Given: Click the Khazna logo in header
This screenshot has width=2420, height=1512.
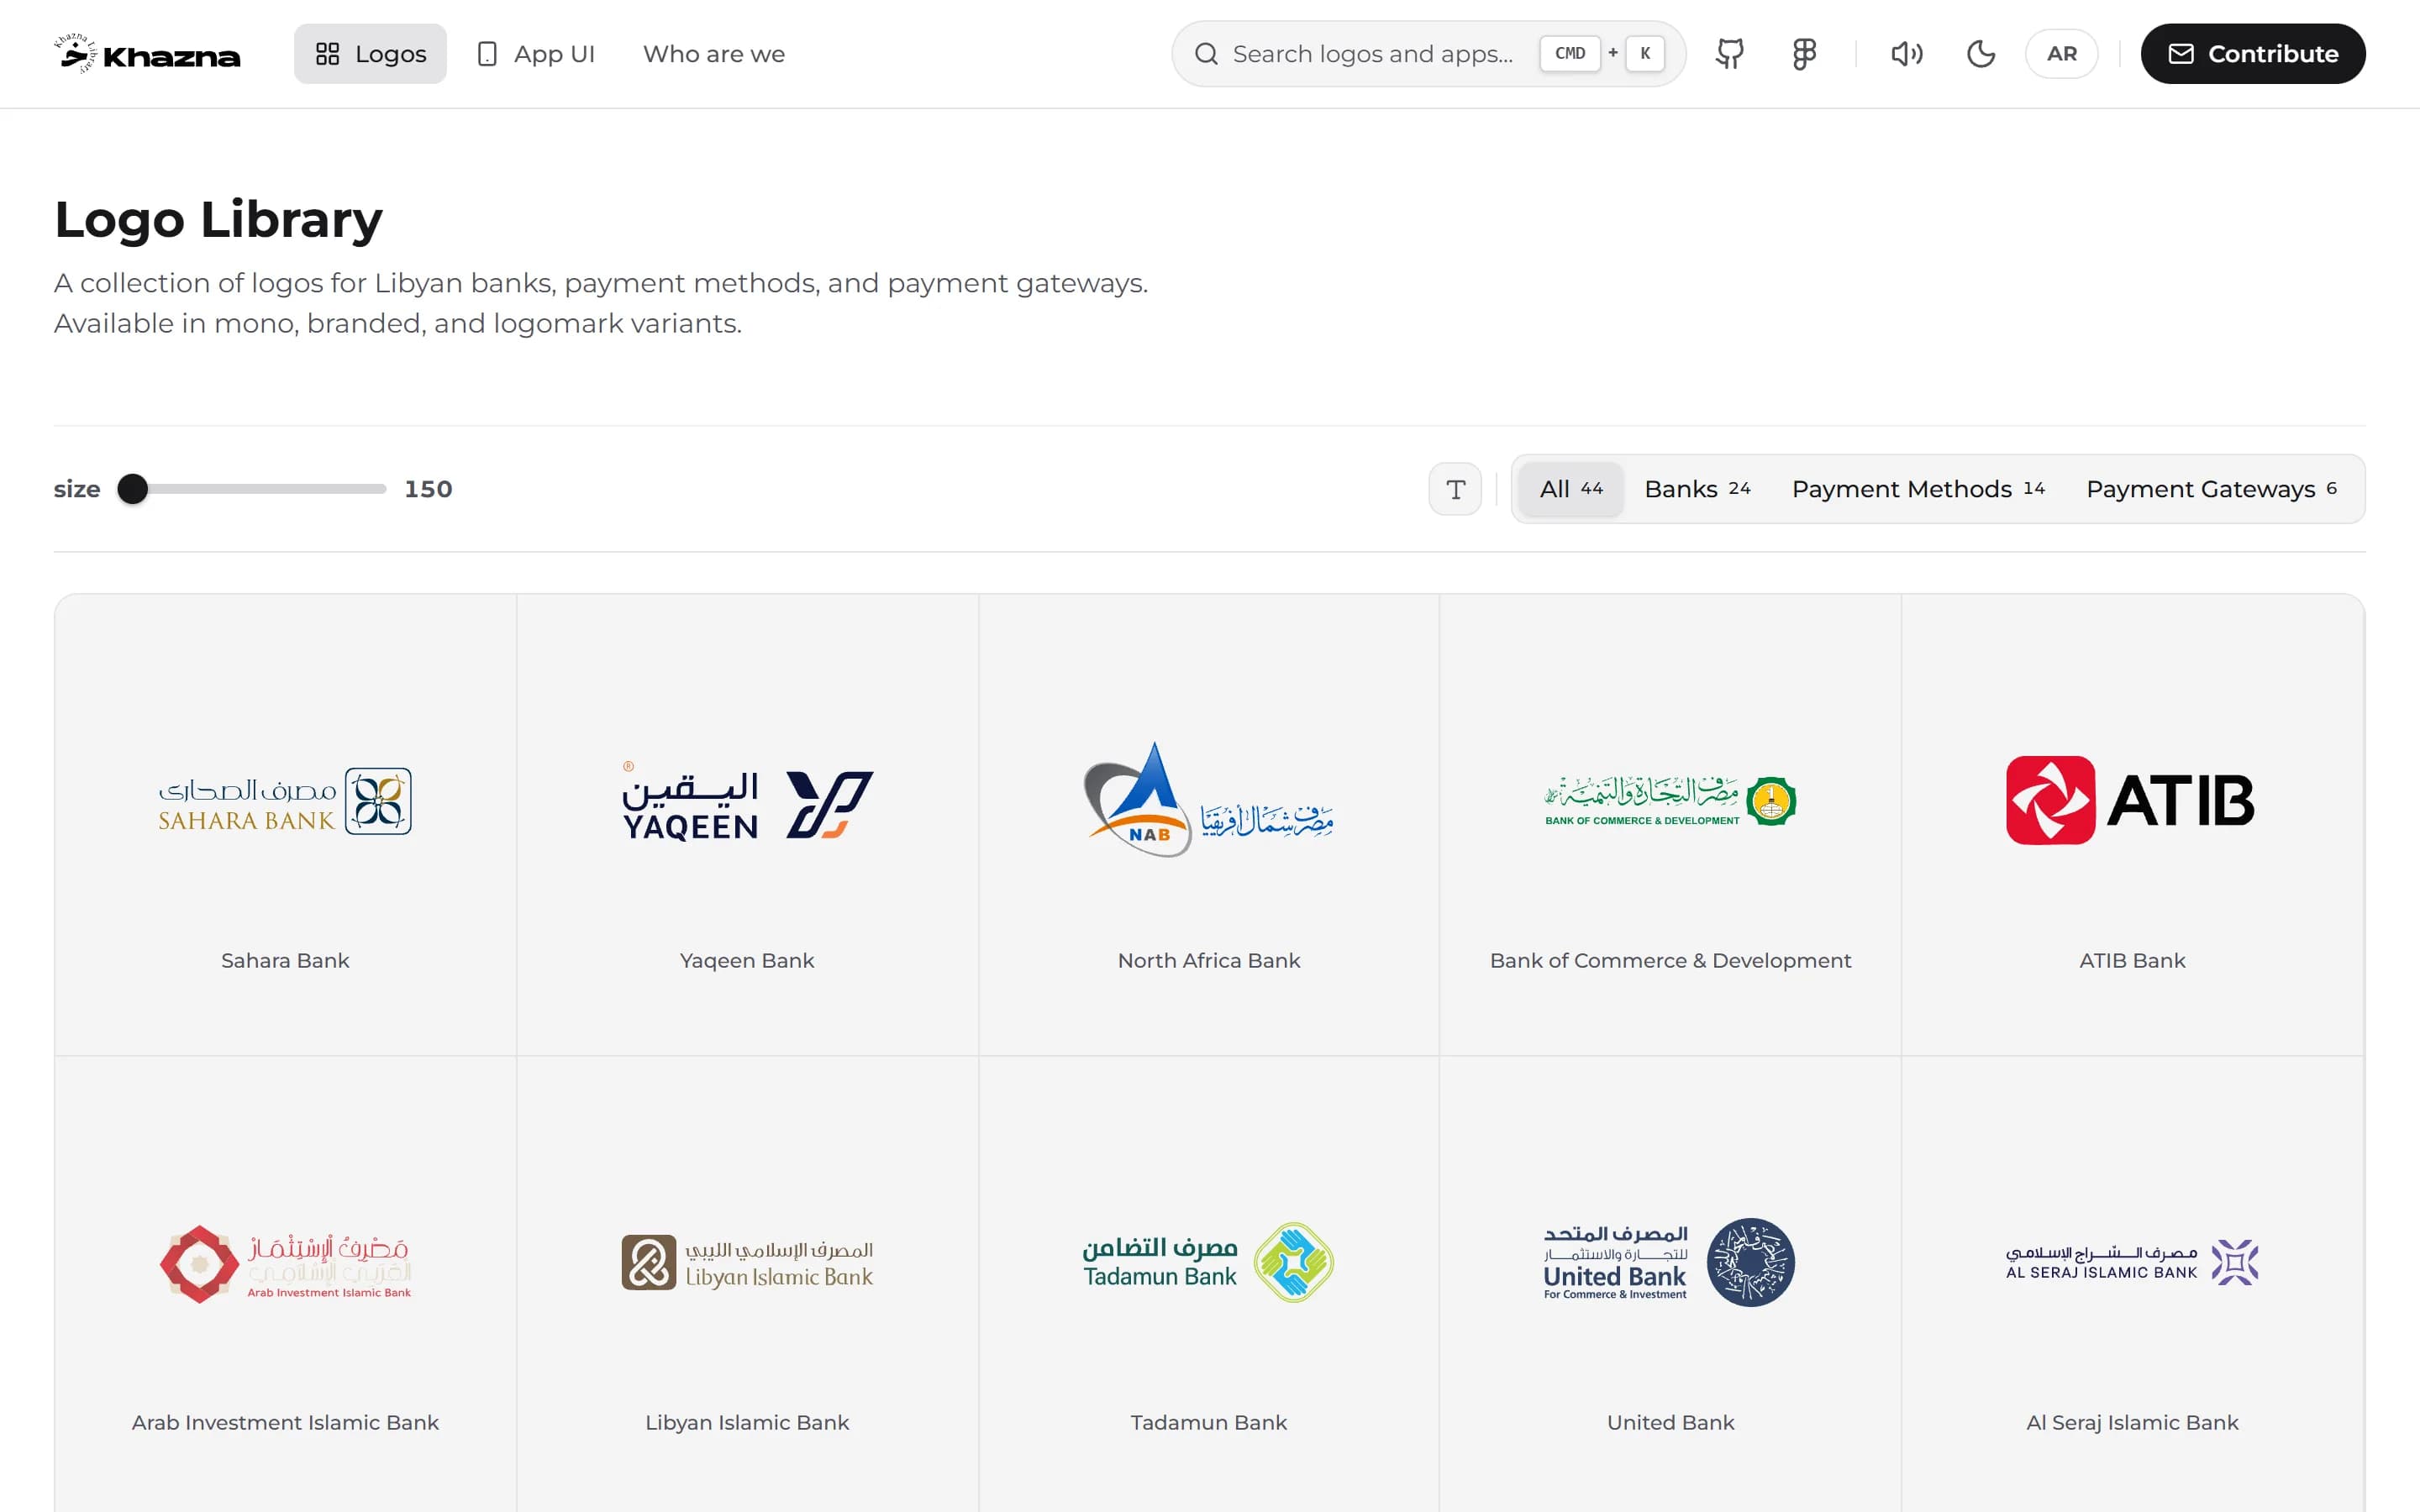Looking at the screenshot, I should [x=147, y=54].
